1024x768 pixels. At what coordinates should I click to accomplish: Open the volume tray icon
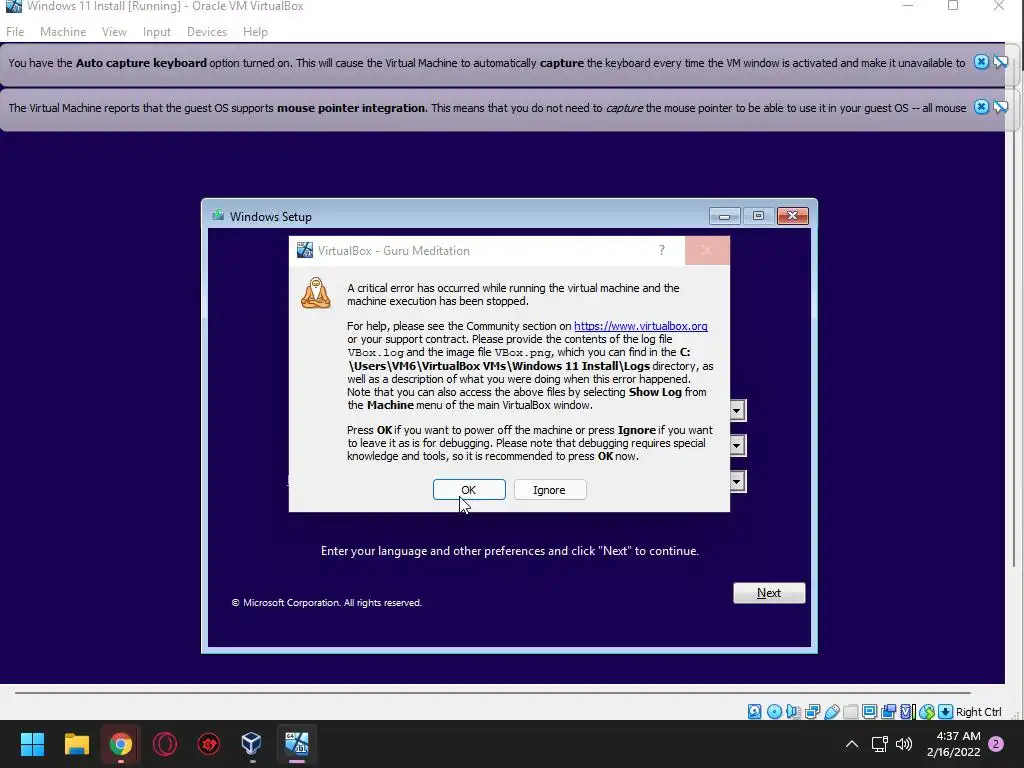pyautogui.click(x=904, y=744)
